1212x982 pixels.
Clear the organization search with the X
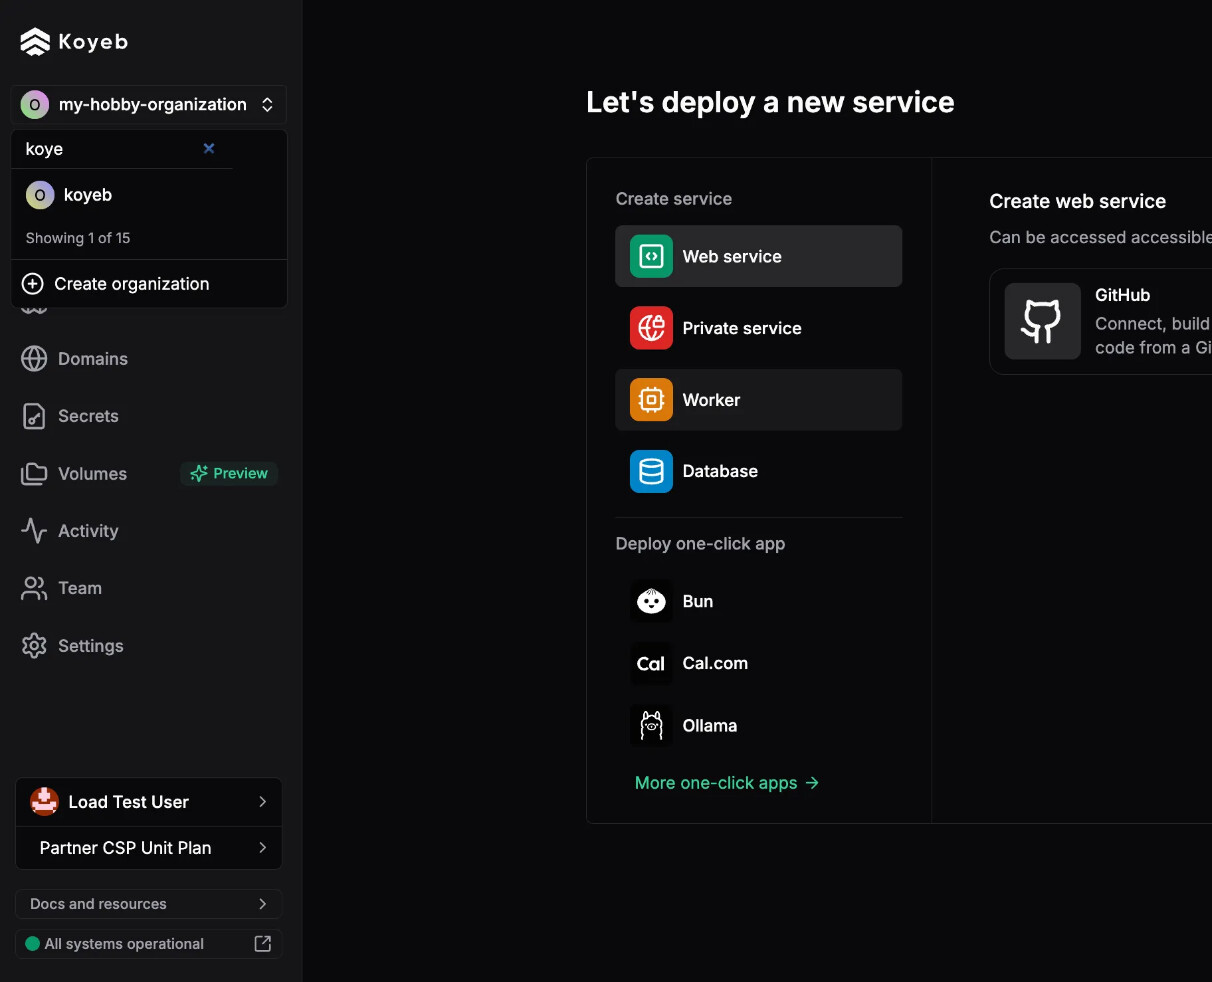[209, 148]
